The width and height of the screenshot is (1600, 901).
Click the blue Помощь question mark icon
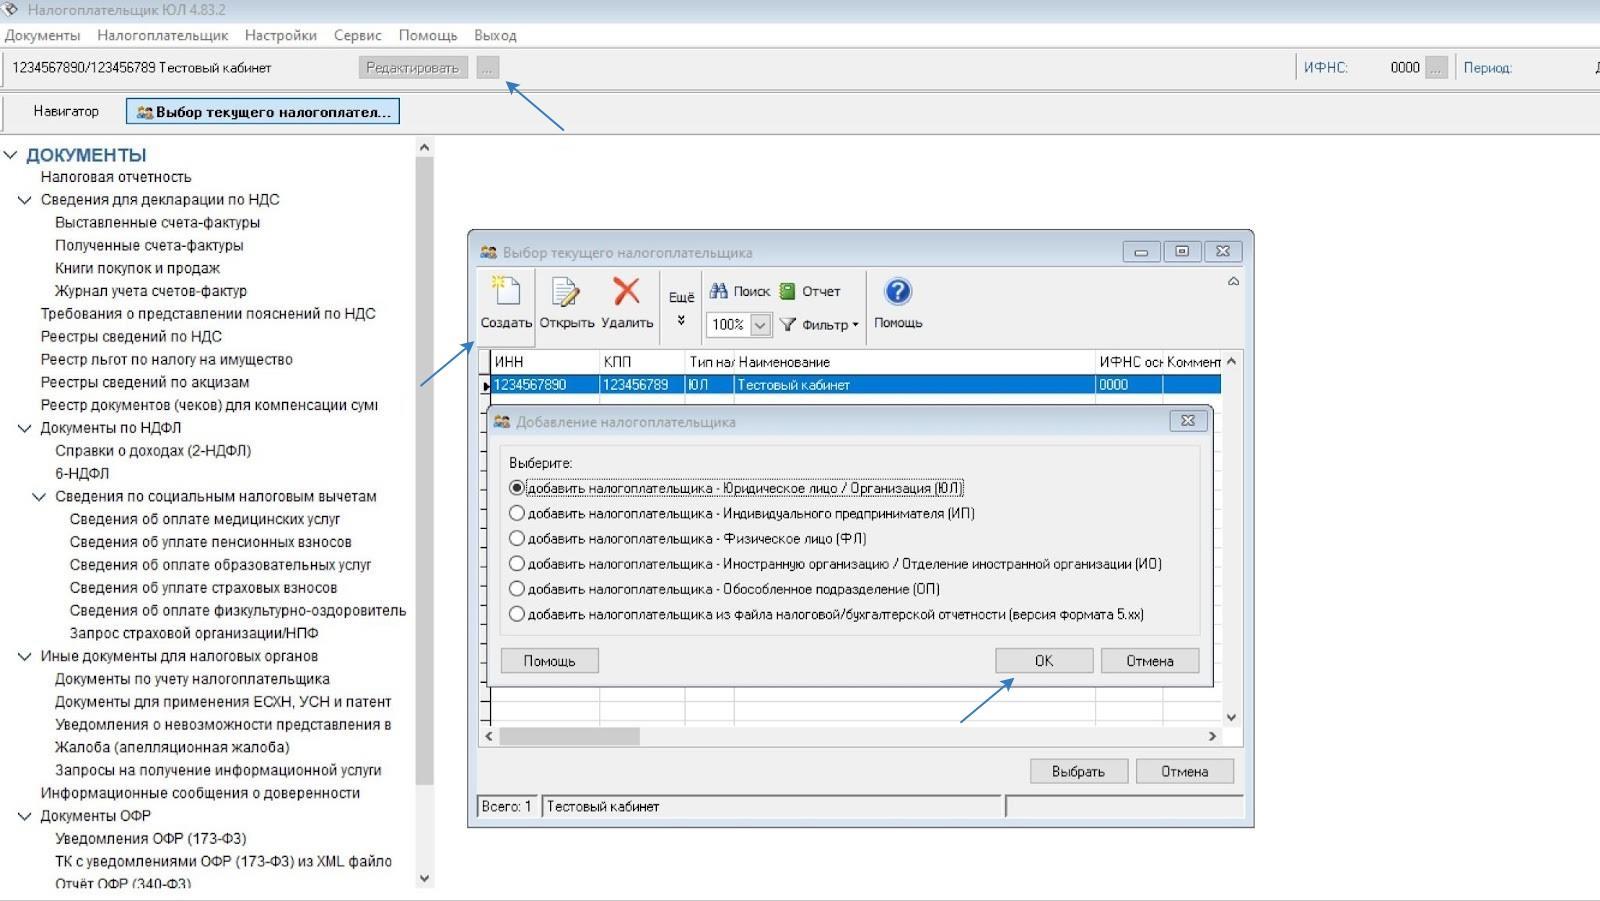[898, 292]
